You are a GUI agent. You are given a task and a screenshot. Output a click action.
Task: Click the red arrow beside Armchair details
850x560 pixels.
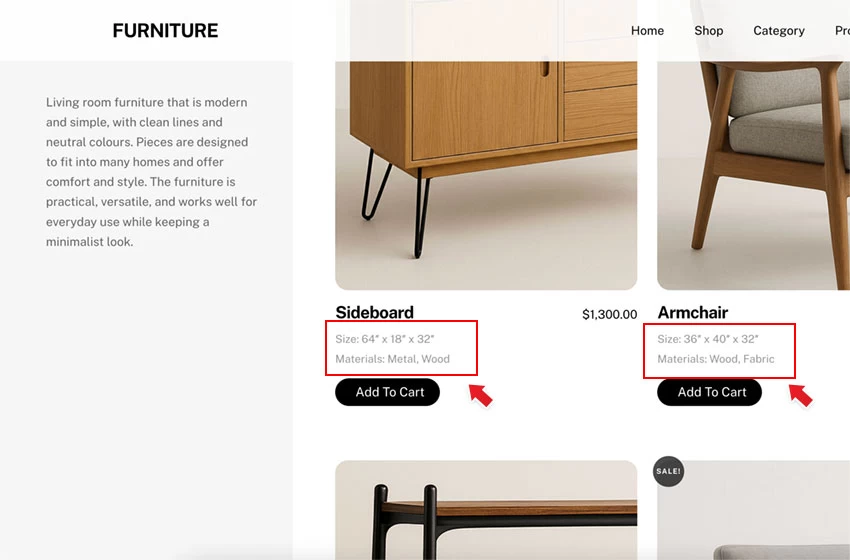[801, 395]
